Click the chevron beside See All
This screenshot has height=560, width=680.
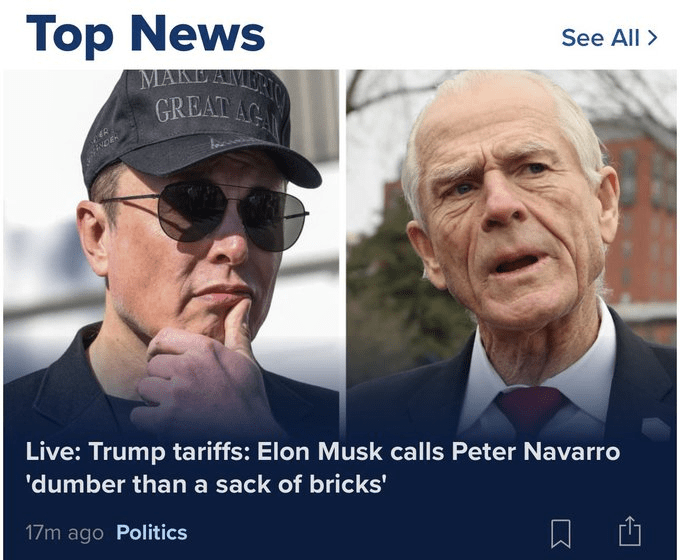pos(653,38)
